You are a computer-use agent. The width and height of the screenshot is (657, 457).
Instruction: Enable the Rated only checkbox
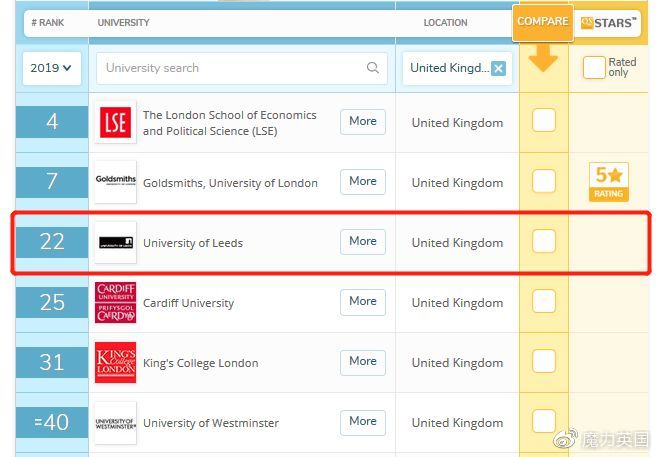point(594,67)
